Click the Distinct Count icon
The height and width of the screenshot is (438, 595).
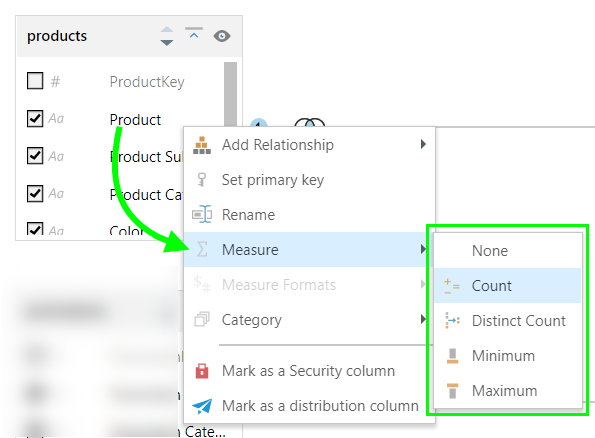tap(452, 321)
